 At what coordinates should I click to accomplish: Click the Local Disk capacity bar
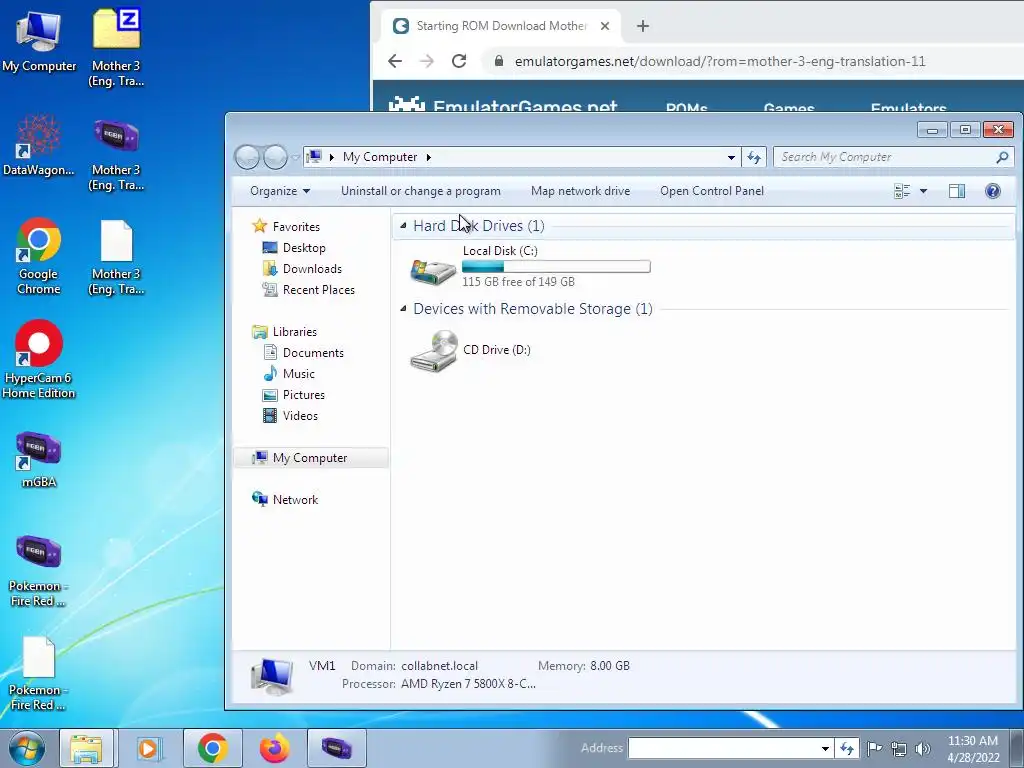point(556,266)
